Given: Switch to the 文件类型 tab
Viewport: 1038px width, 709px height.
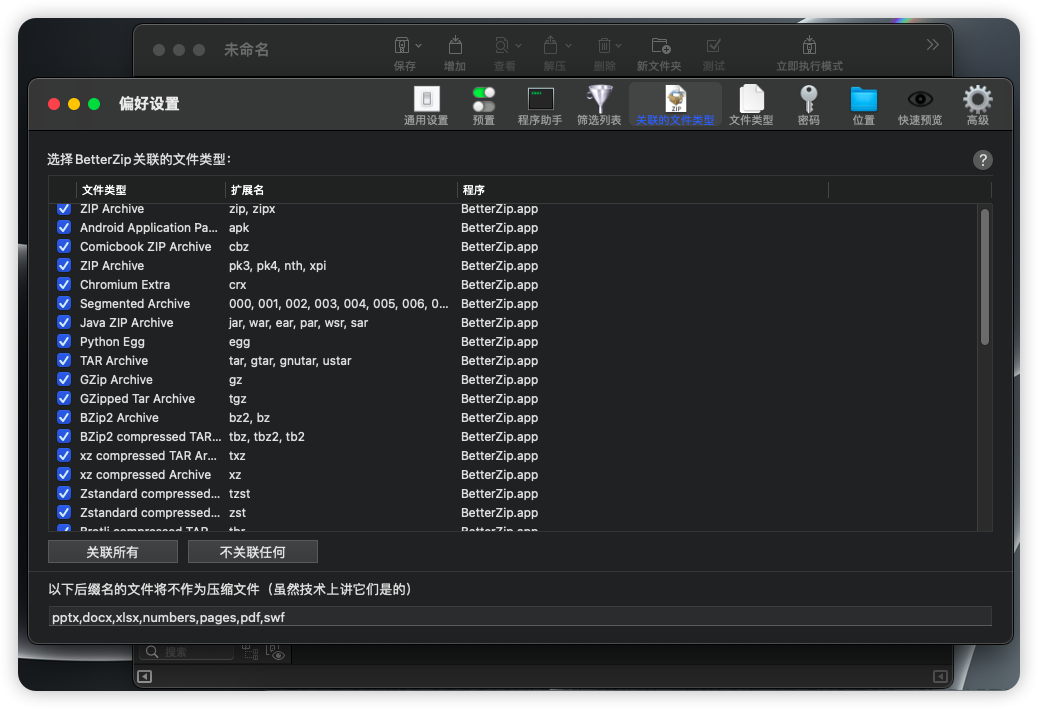Looking at the screenshot, I should coord(751,105).
